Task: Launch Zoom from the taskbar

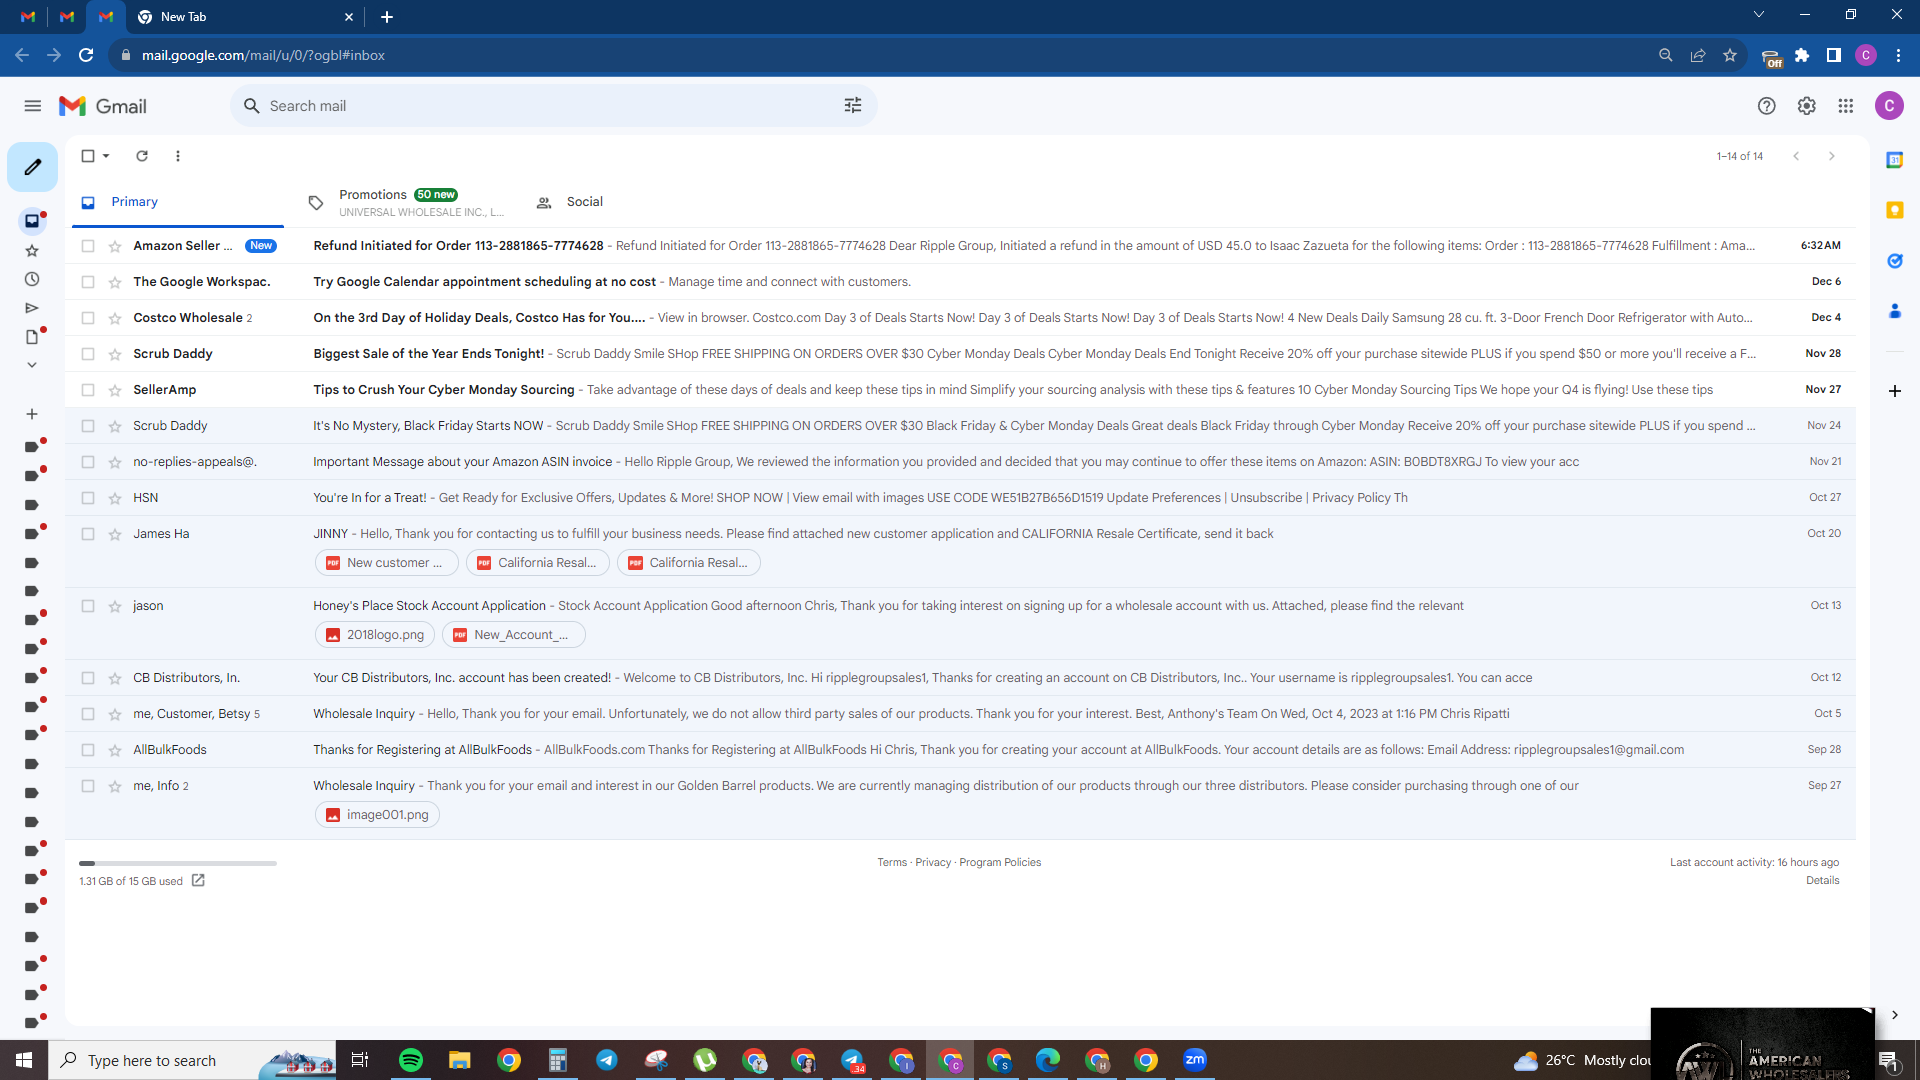Action: pos(1195,1060)
